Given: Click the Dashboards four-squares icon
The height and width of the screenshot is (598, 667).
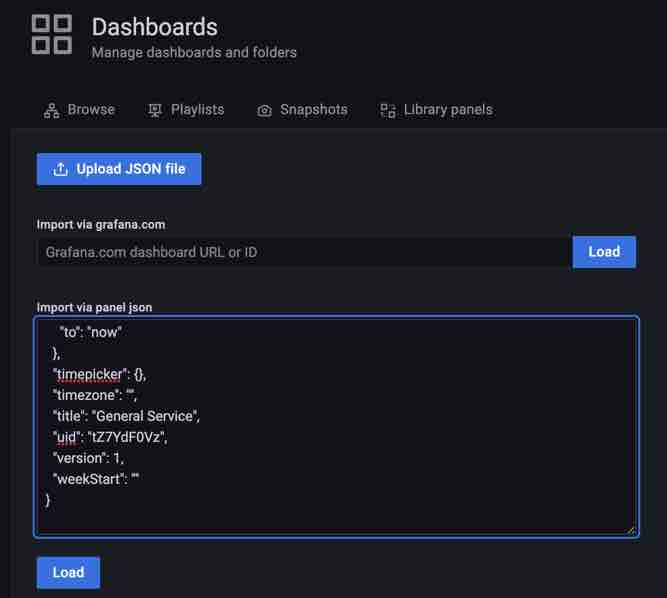Looking at the screenshot, I should tap(51, 34).
